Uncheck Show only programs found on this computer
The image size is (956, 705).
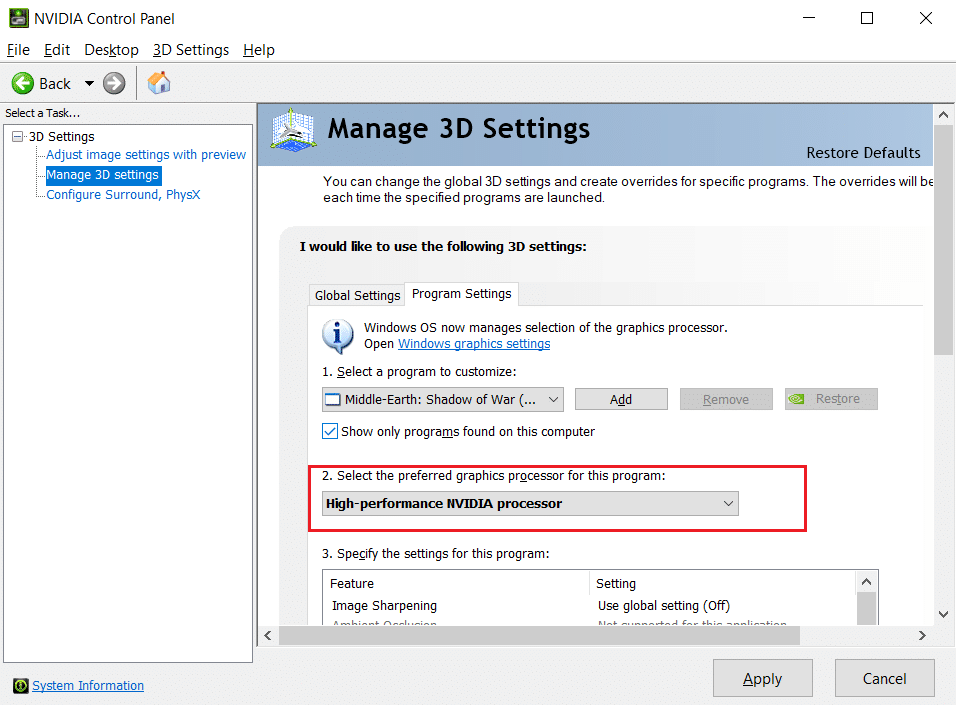click(x=329, y=431)
